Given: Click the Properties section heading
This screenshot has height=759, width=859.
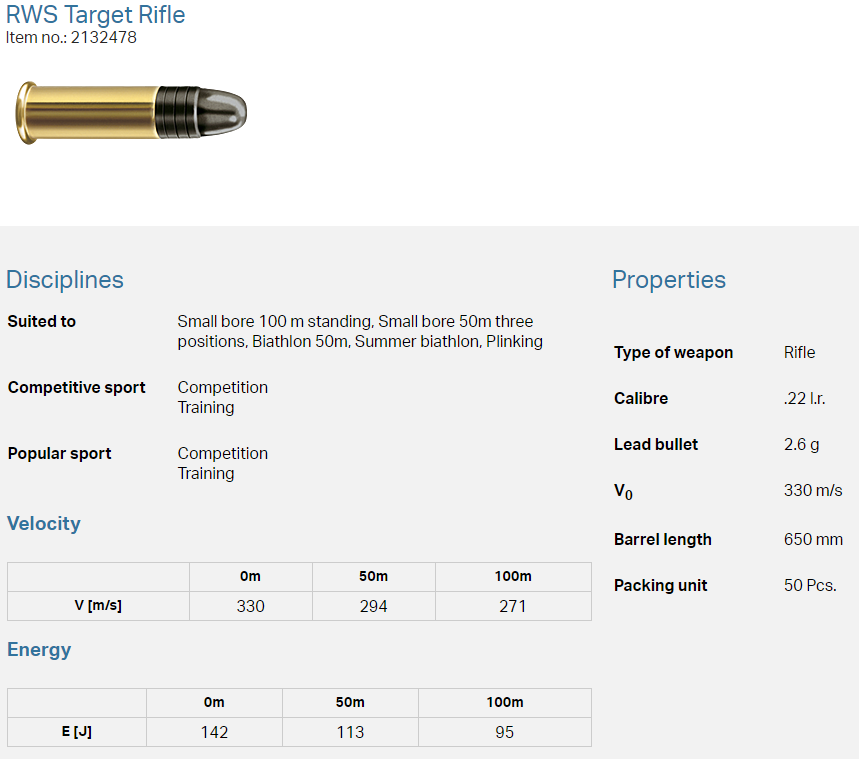Looking at the screenshot, I should tap(668, 280).
